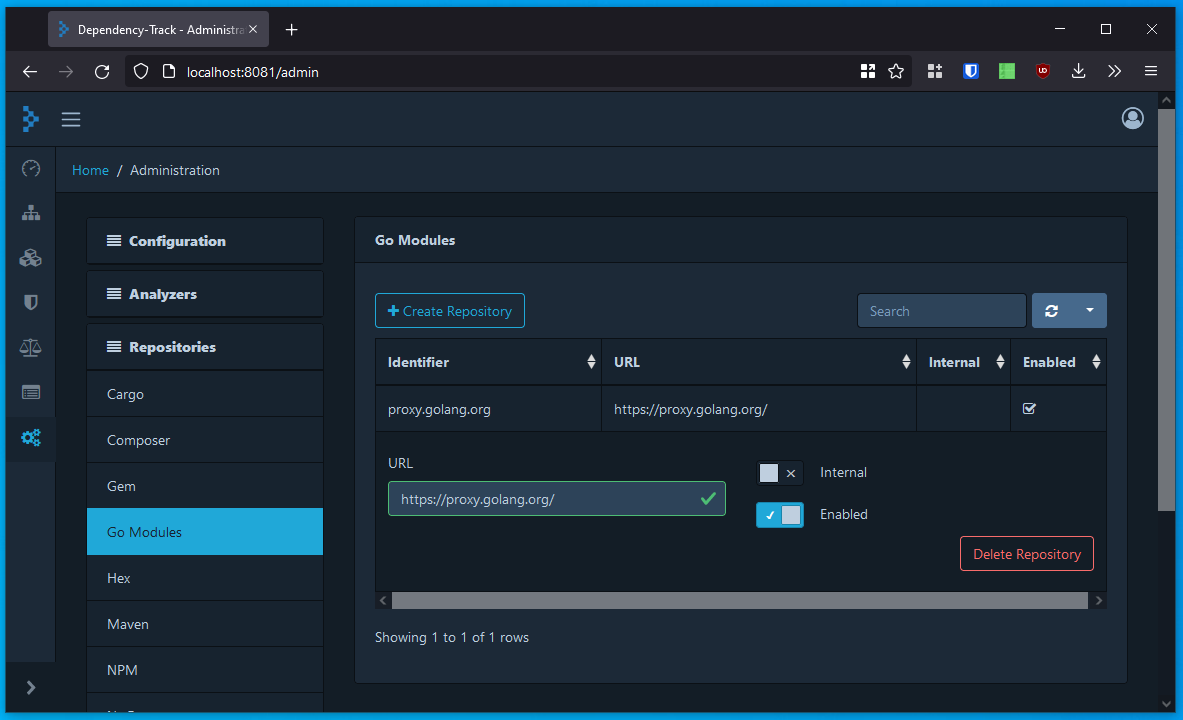Click the Dependency-Track logo icon
The width and height of the screenshot is (1183, 720).
(29, 118)
